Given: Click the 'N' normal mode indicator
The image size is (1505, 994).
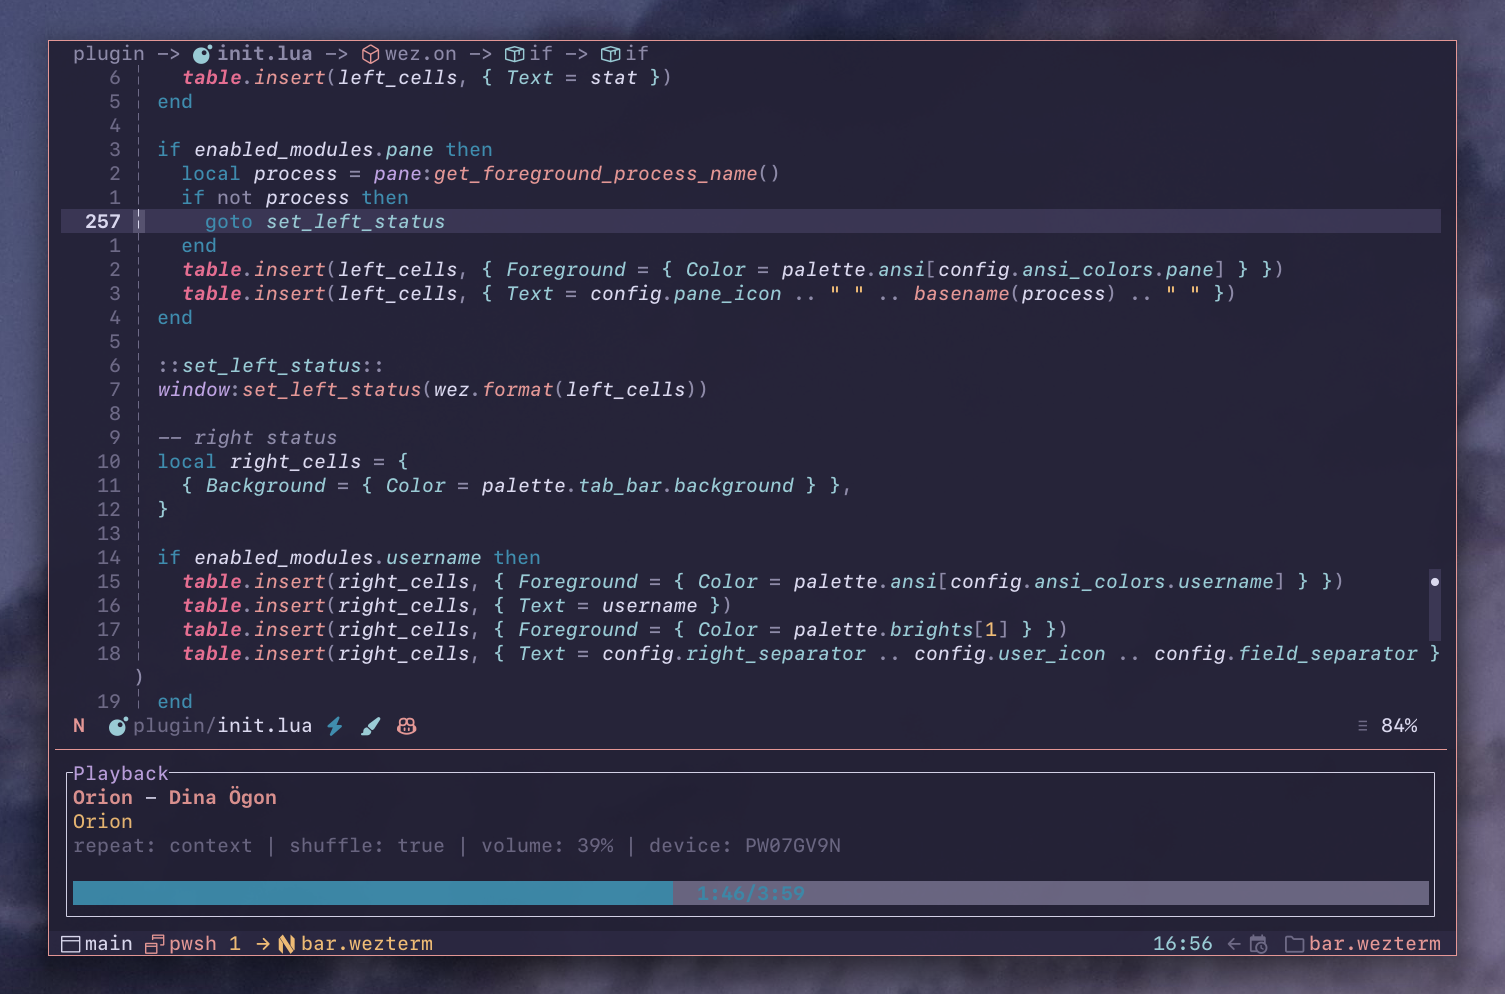Looking at the screenshot, I should pyautogui.click(x=79, y=726).
